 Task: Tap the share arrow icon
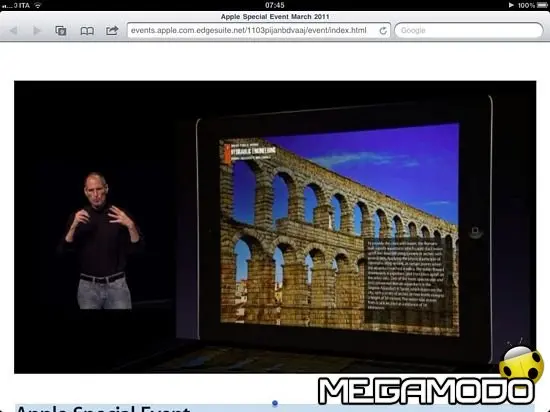[112, 31]
